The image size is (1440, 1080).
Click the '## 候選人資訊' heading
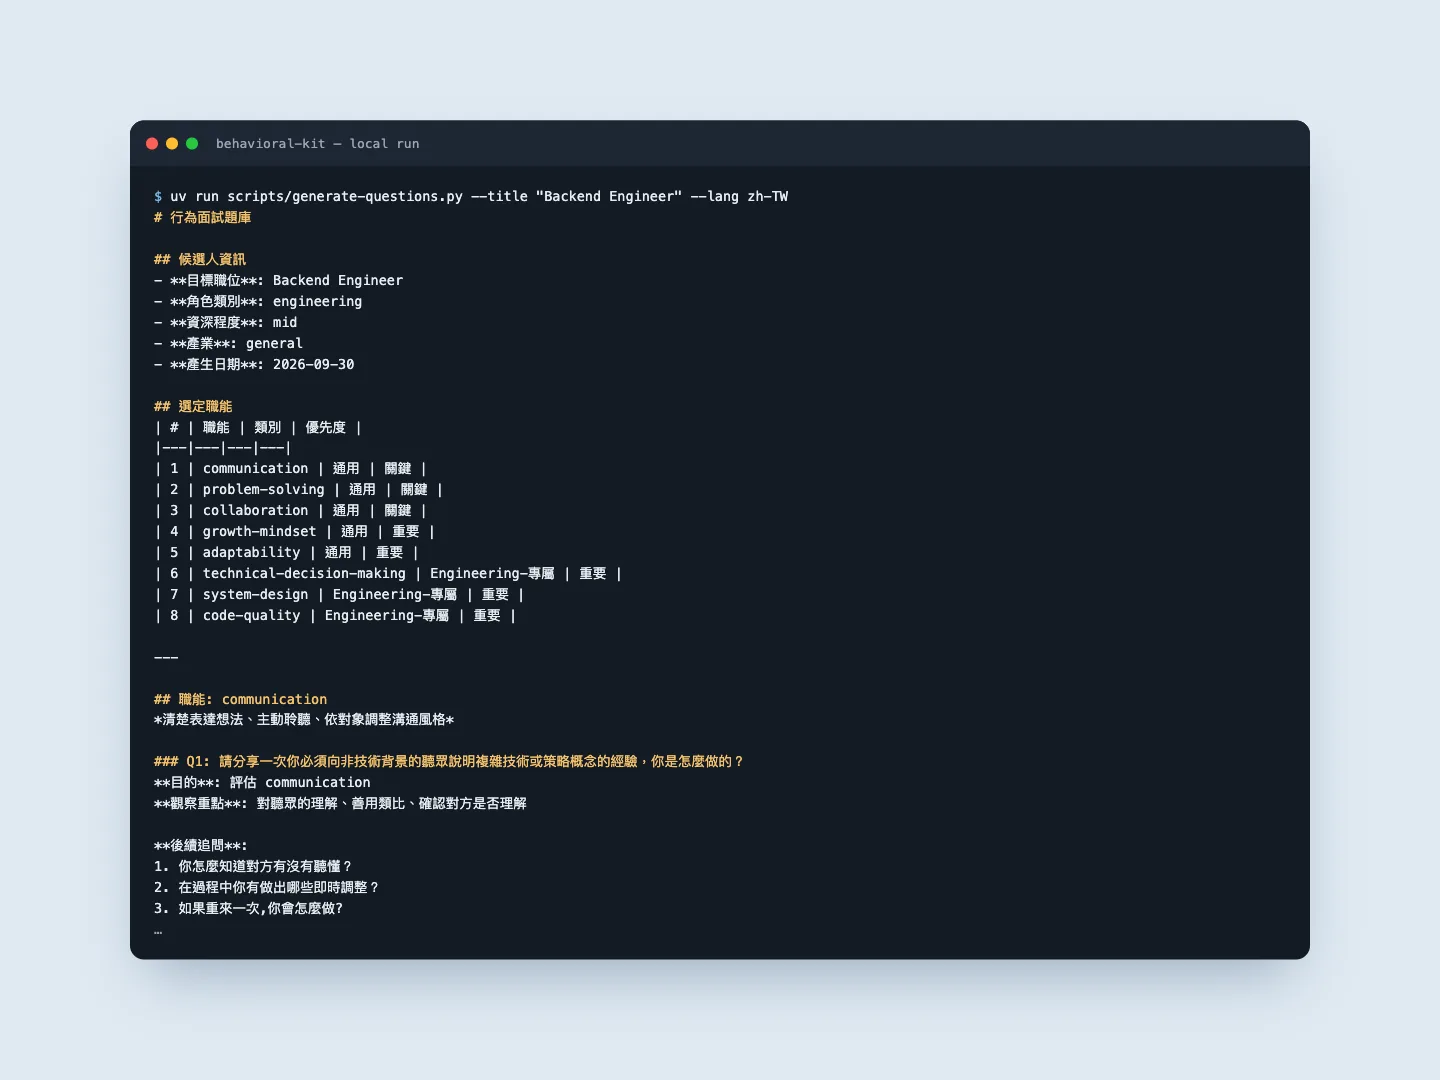point(200,259)
